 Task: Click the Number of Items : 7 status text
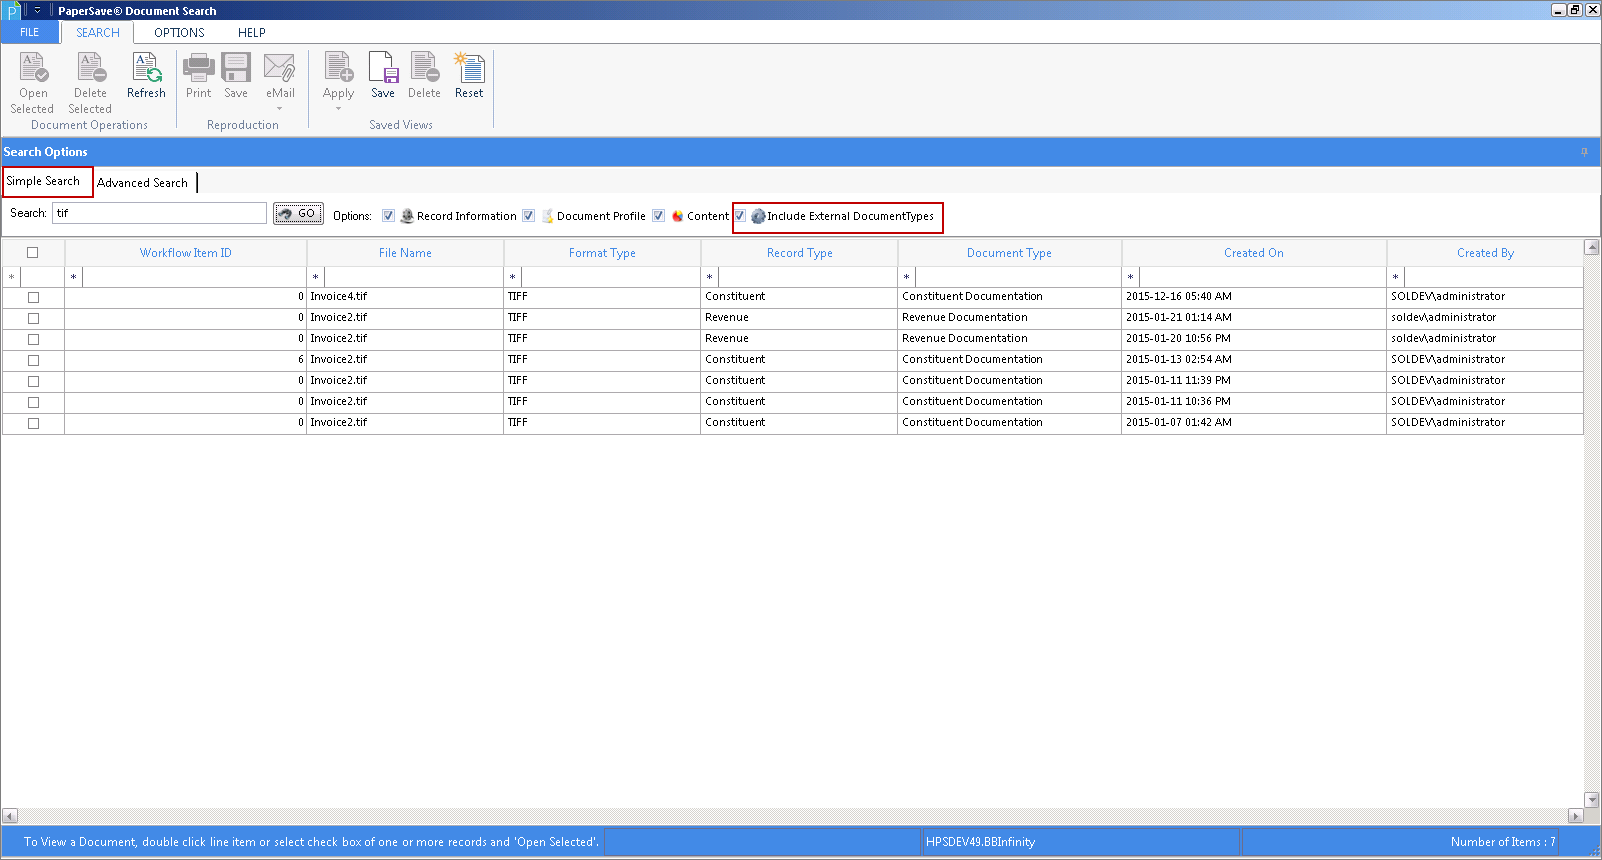pos(1503,842)
